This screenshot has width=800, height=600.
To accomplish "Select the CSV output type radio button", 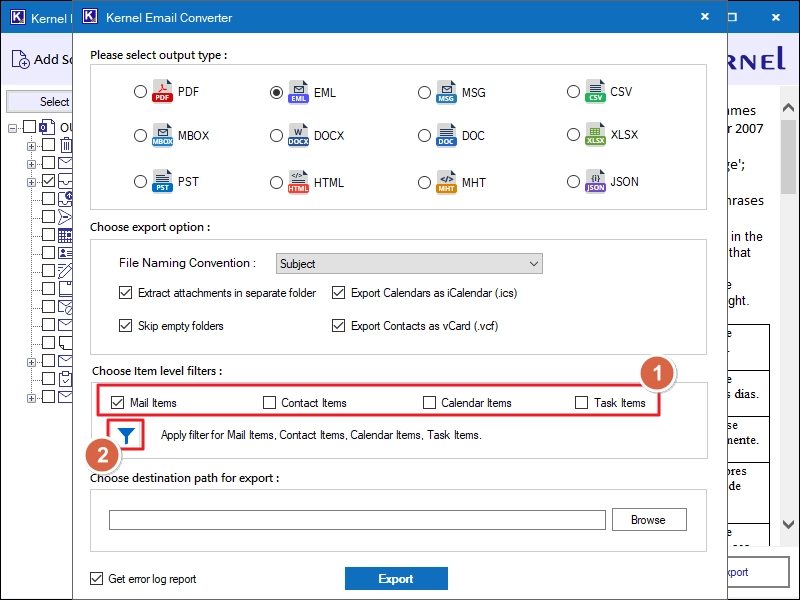I will [x=573, y=92].
